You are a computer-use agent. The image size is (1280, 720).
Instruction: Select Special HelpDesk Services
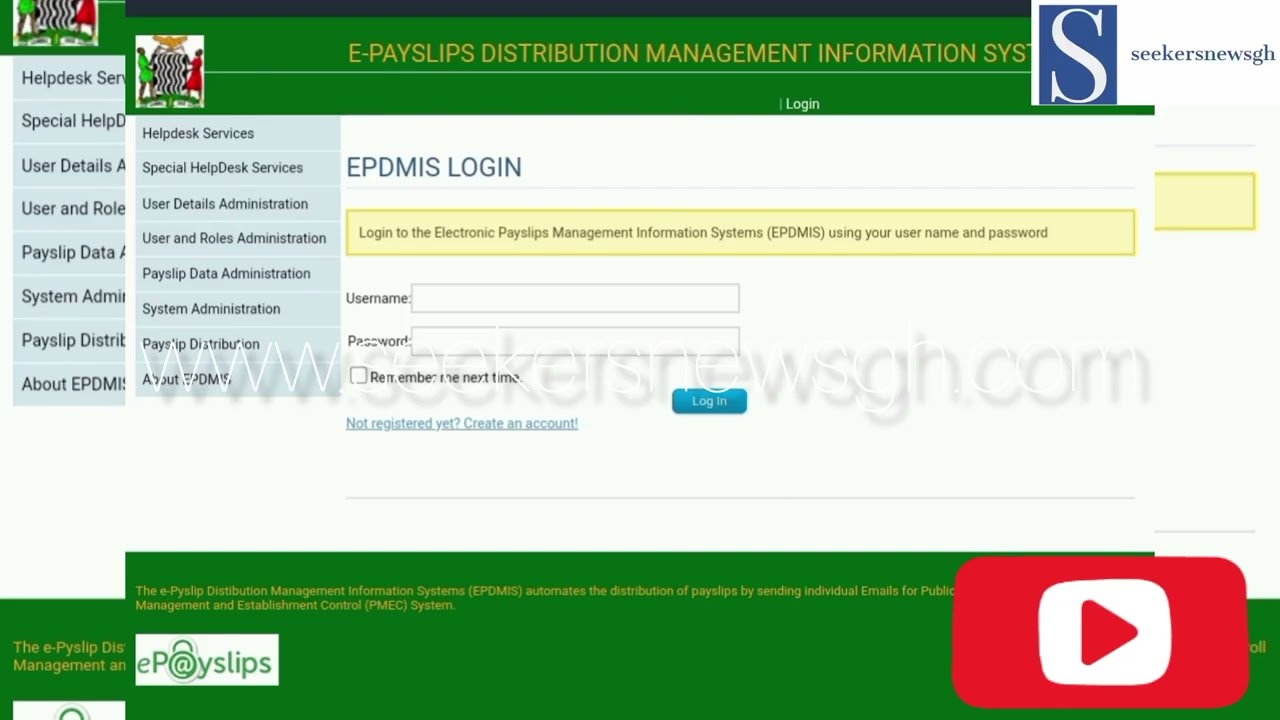click(222, 167)
